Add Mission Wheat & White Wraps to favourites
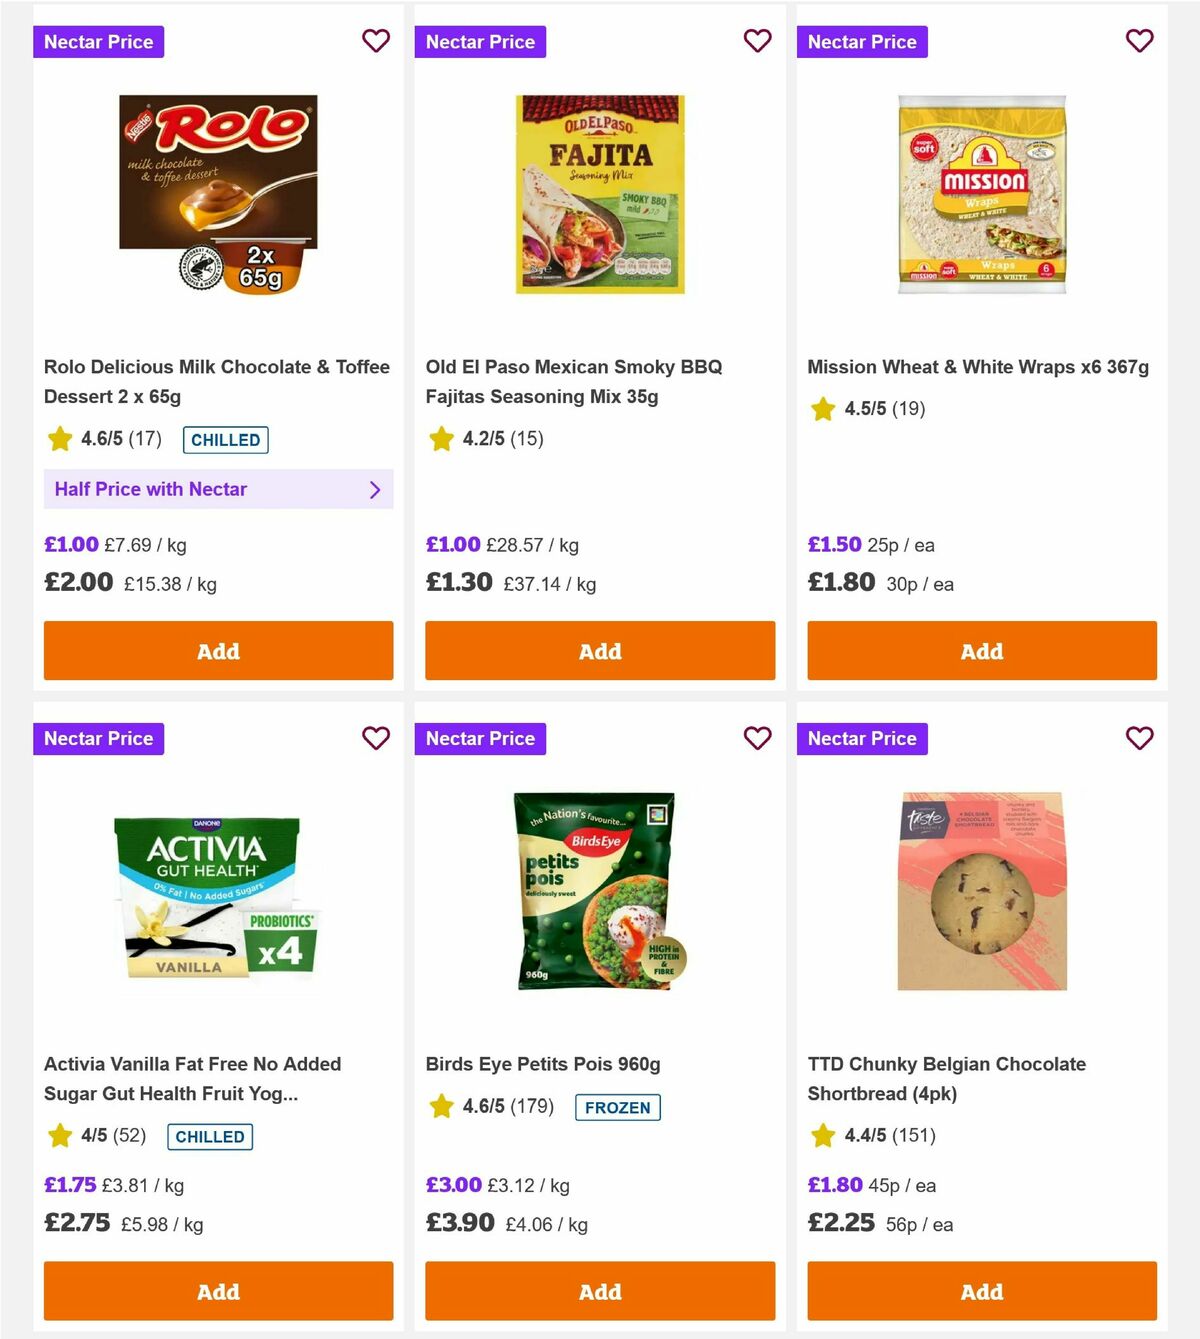1200x1339 pixels. 1139,41
